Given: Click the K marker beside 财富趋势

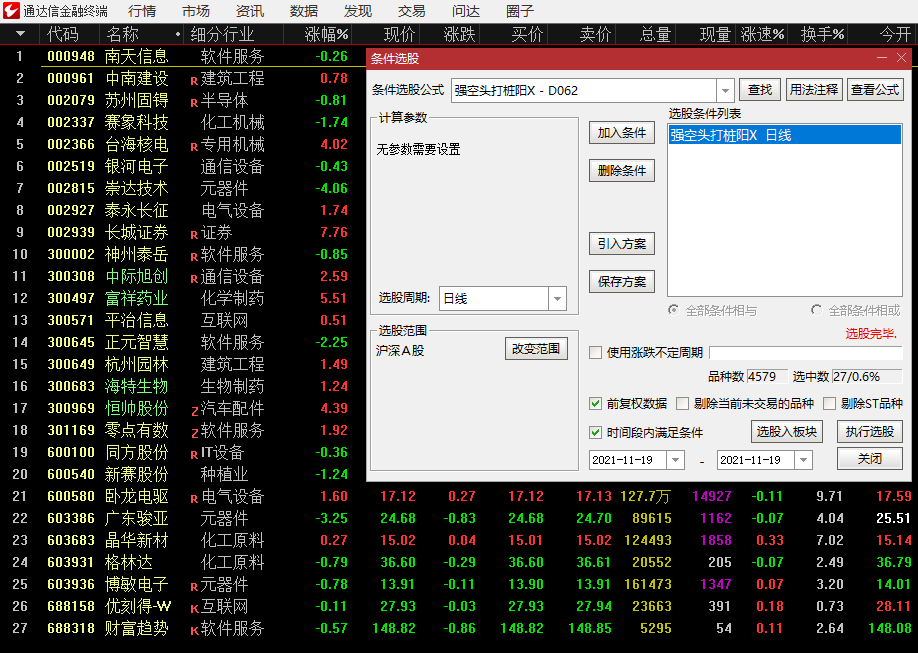Looking at the screenshot, I should point(194,629).
